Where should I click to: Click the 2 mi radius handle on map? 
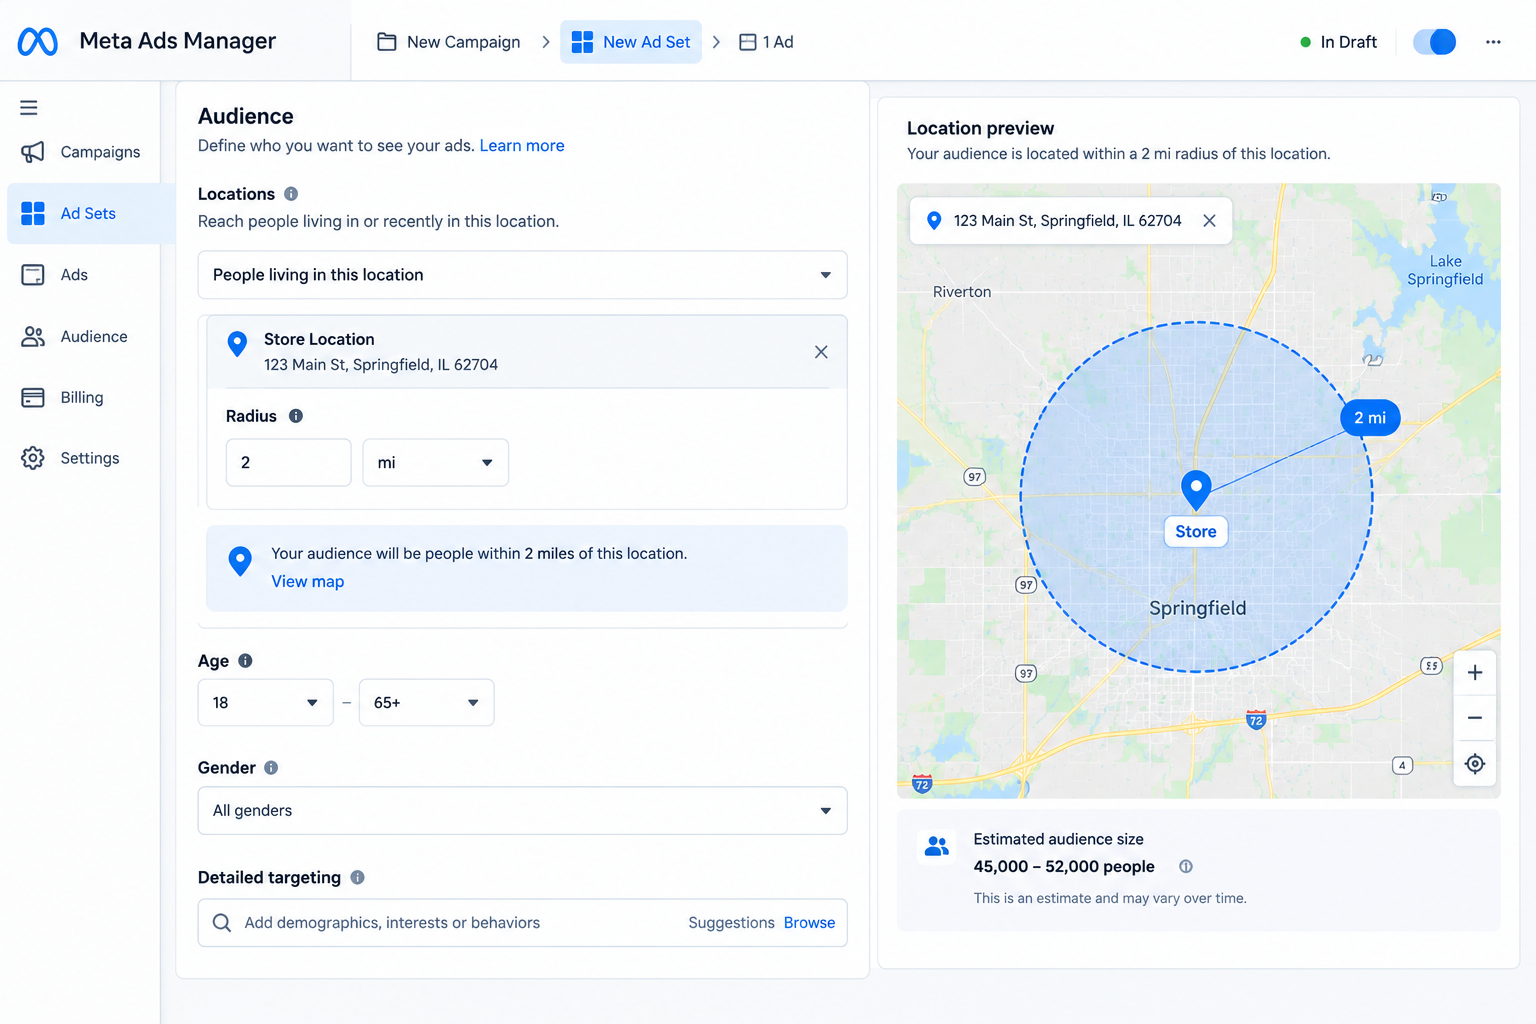(1370, 418)
